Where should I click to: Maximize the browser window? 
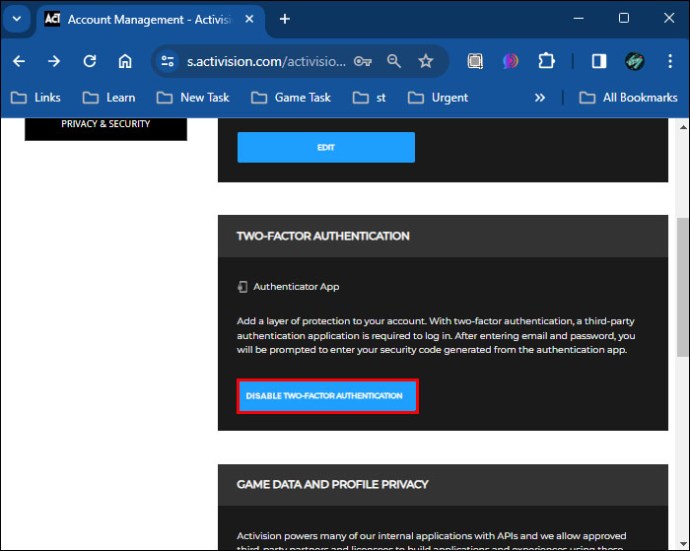pos(624,18)
